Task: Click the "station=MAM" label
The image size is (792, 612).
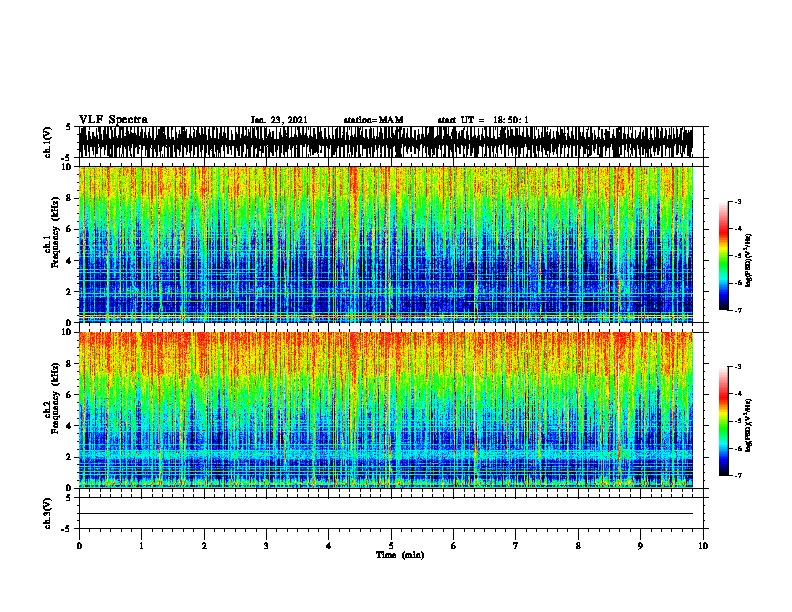Action: 373,120
